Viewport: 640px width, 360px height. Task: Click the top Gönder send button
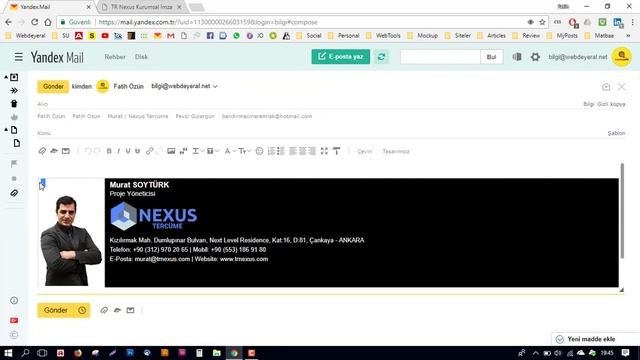click(53, 87)
